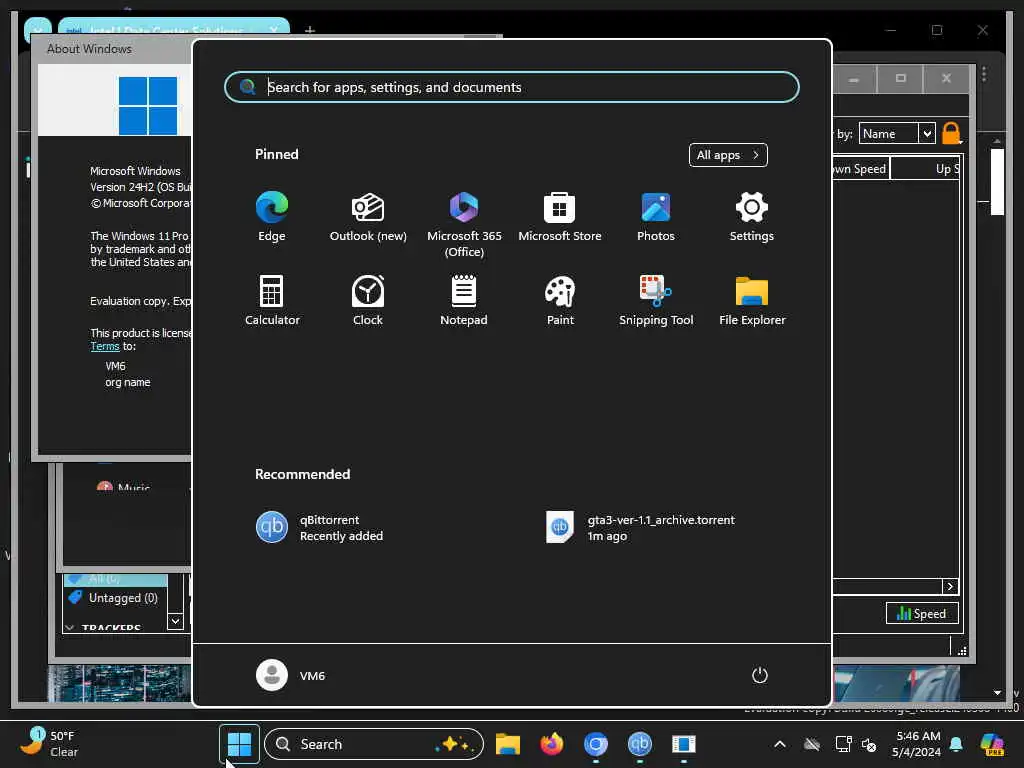Click the sidebar filter scroll-down arrow in qBittorrent
This screenshot has width=1024, height=768.
pos(175,620)
